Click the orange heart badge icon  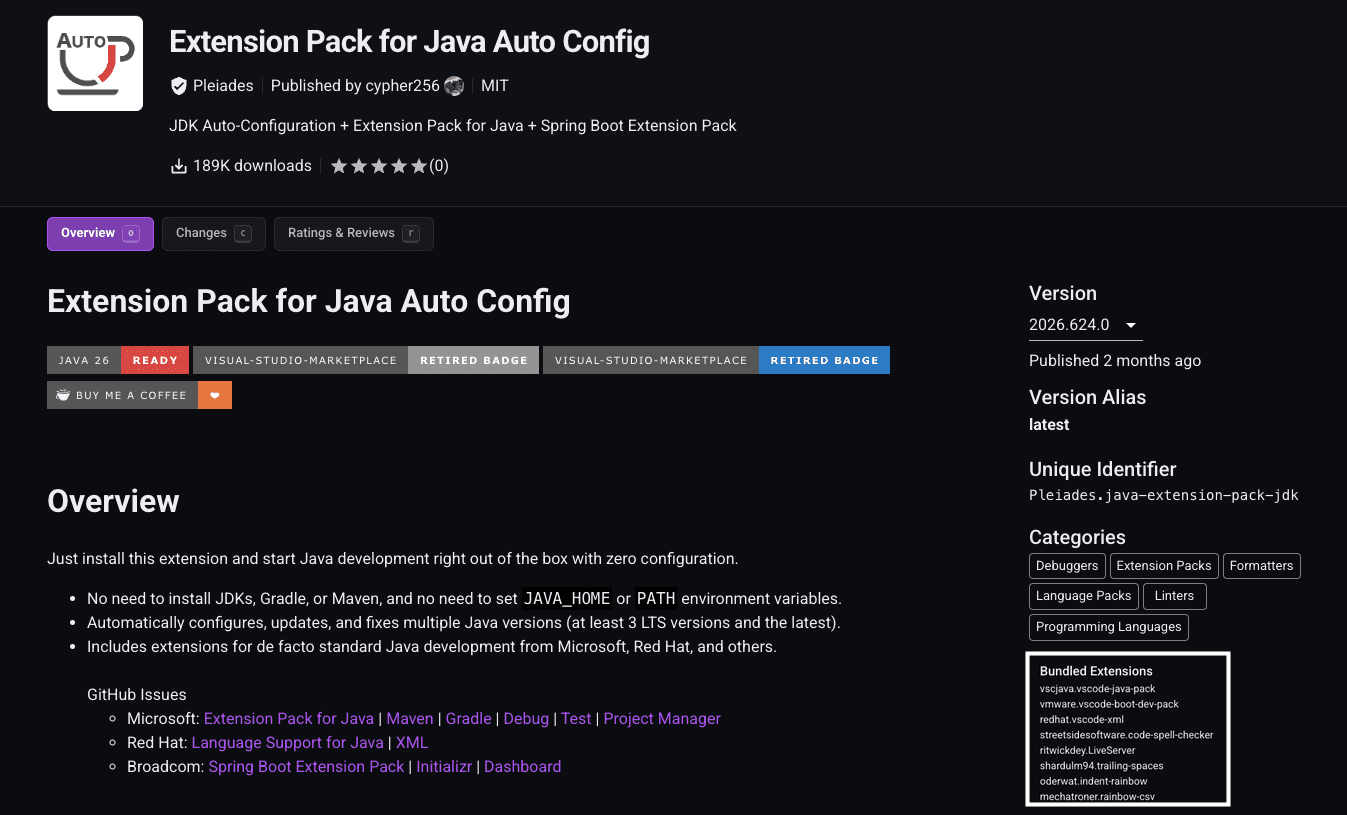[215, 395]
